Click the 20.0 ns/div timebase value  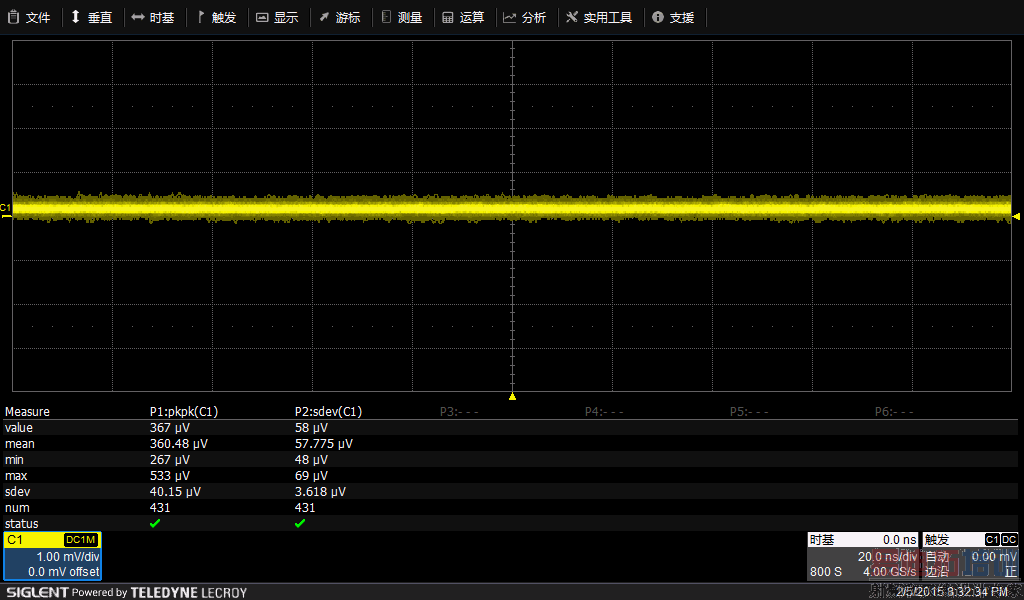(888, 557)
